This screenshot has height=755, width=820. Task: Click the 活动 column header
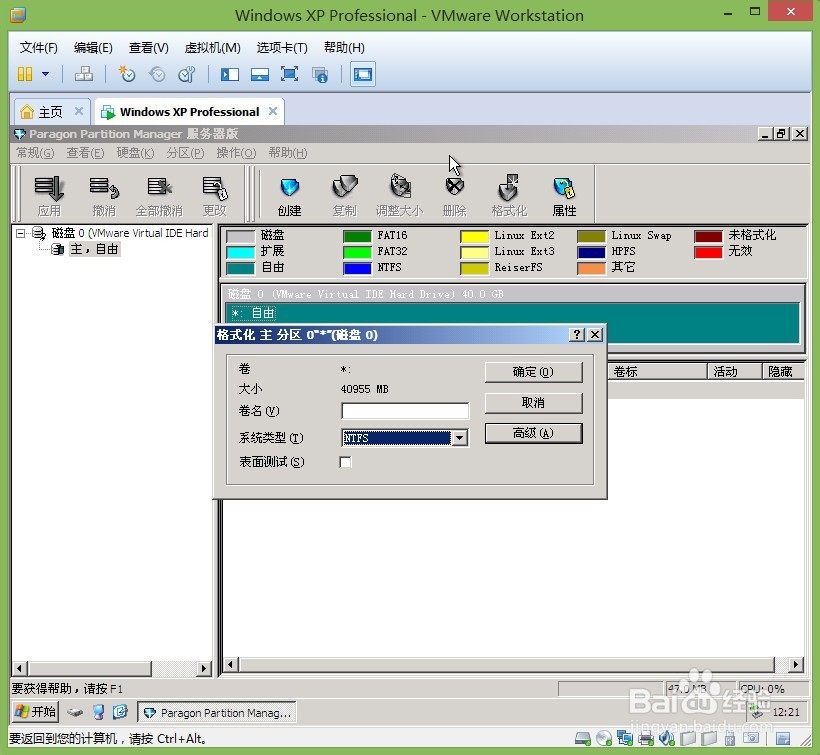tap(734, 372)
